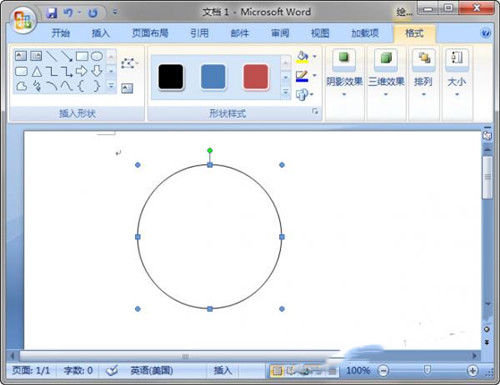Undo the last action
500x385 pixels.
[68, 13]
